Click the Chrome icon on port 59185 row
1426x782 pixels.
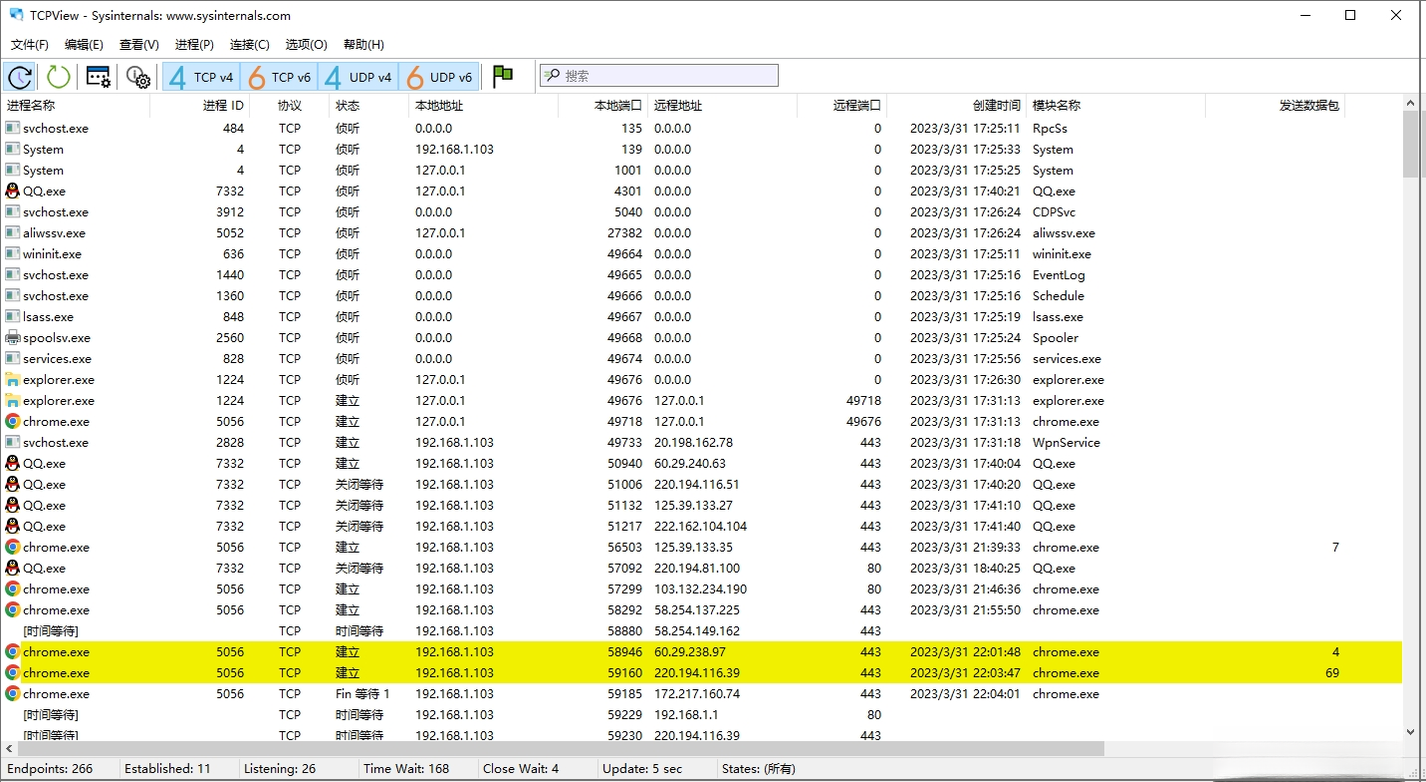coord(12,694)
